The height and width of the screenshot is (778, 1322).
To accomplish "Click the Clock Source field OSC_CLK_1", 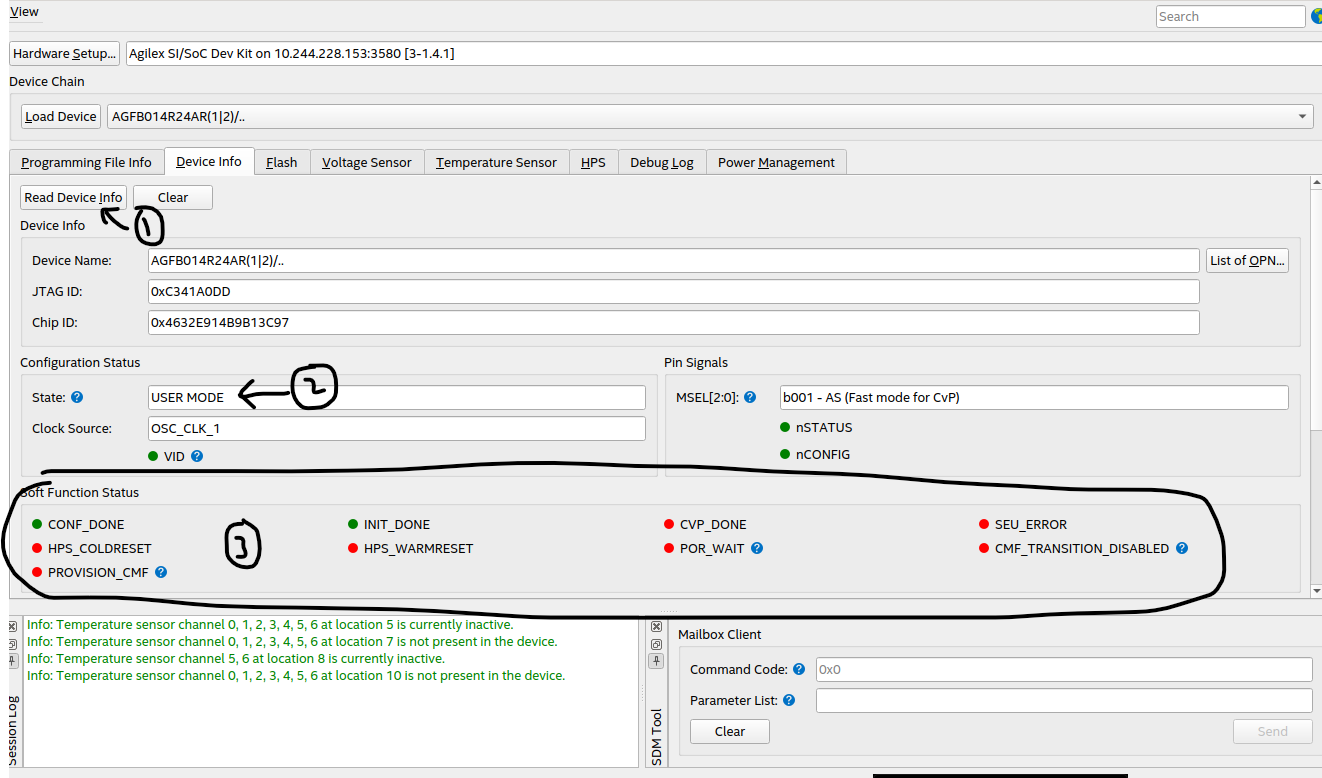I will [397, 428].
